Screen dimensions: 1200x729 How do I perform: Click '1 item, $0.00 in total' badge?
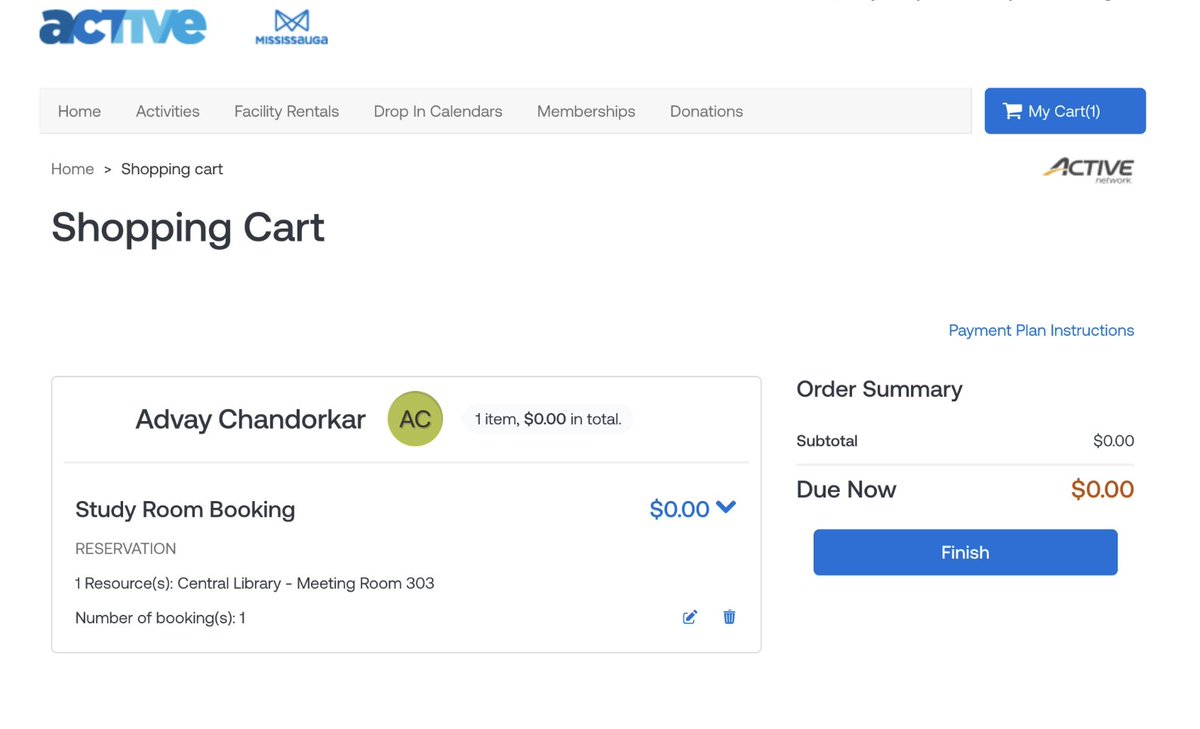click(x=548, y=419)
